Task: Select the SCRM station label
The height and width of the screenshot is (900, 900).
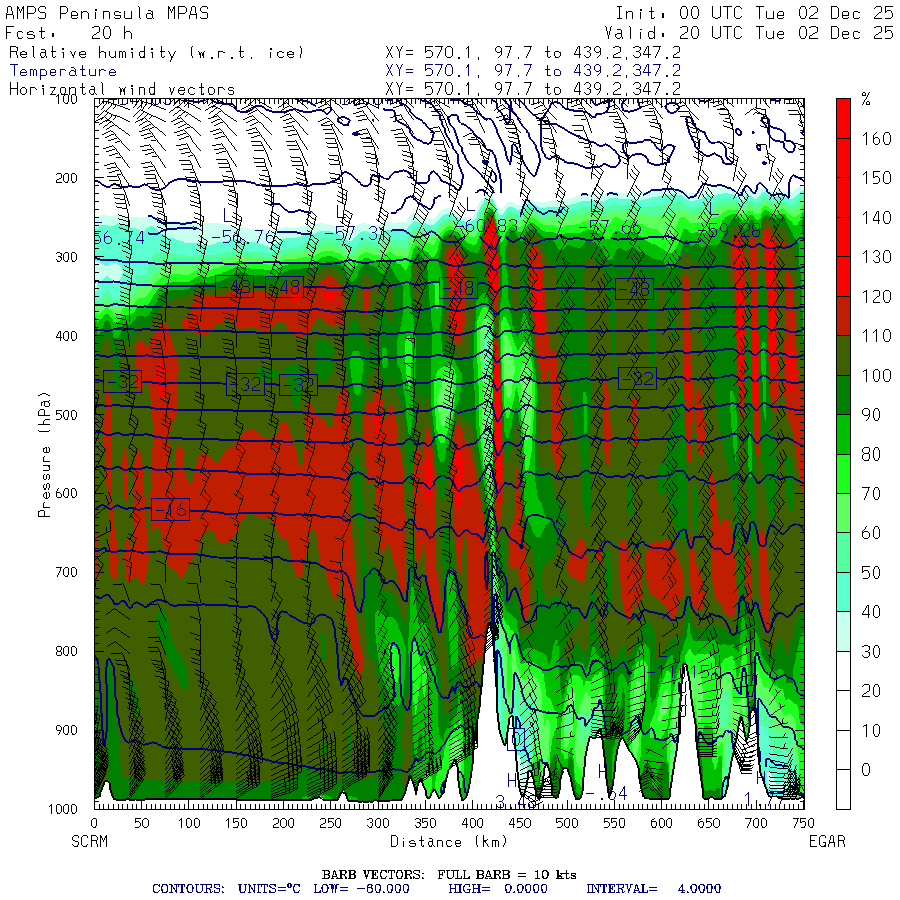Action: (90, 841)
